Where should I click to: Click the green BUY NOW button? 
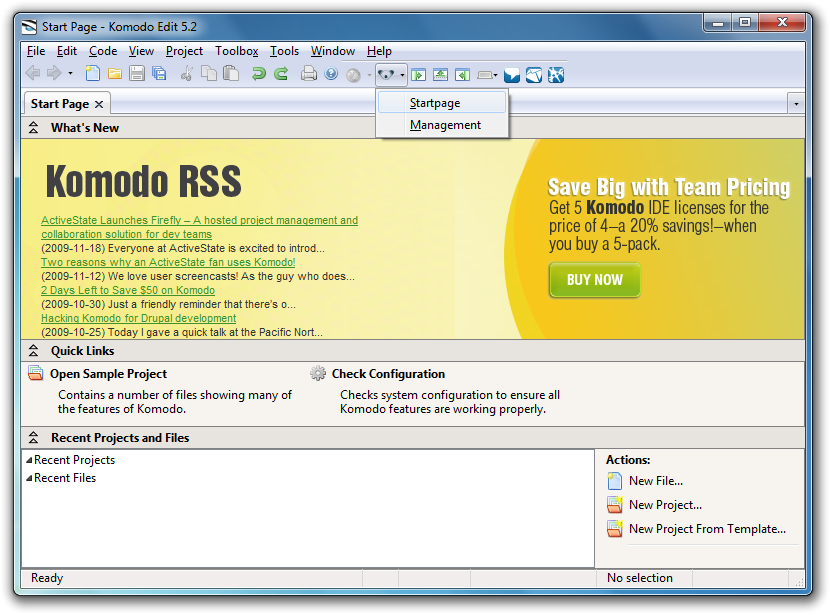[595, 279]
